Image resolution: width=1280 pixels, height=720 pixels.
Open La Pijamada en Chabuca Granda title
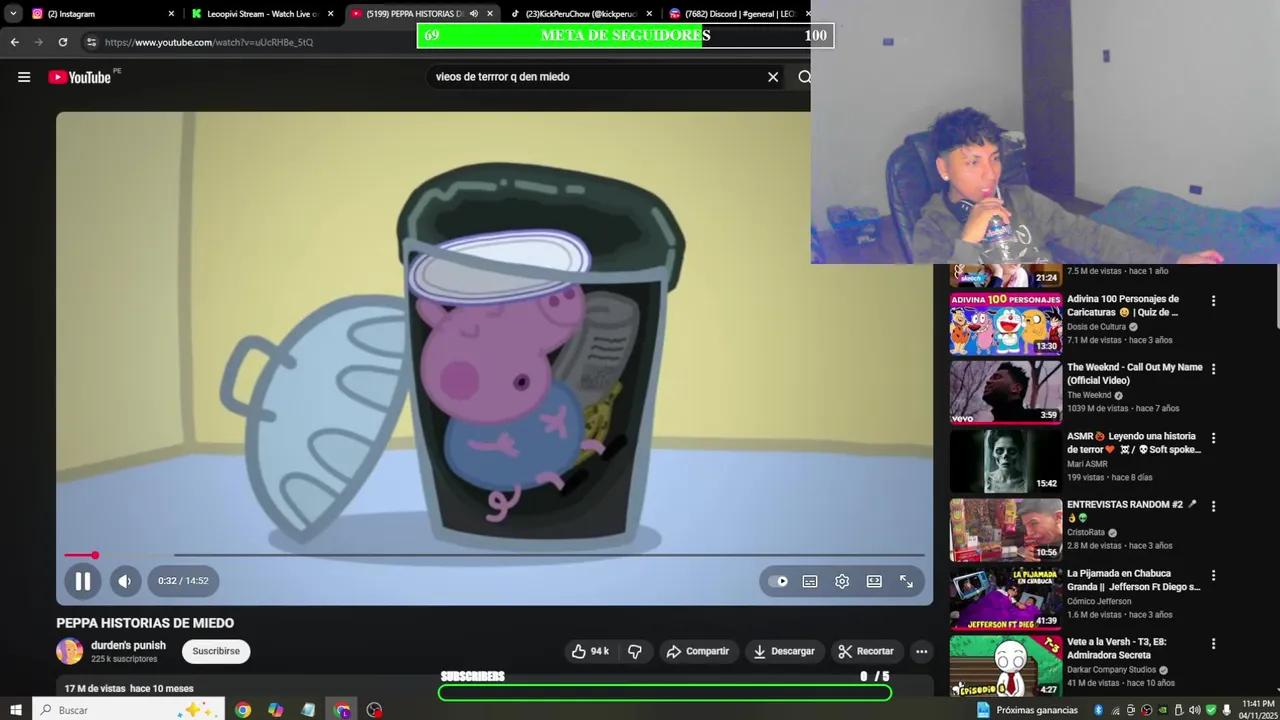pyautogui.click(x=1133, y=580)
